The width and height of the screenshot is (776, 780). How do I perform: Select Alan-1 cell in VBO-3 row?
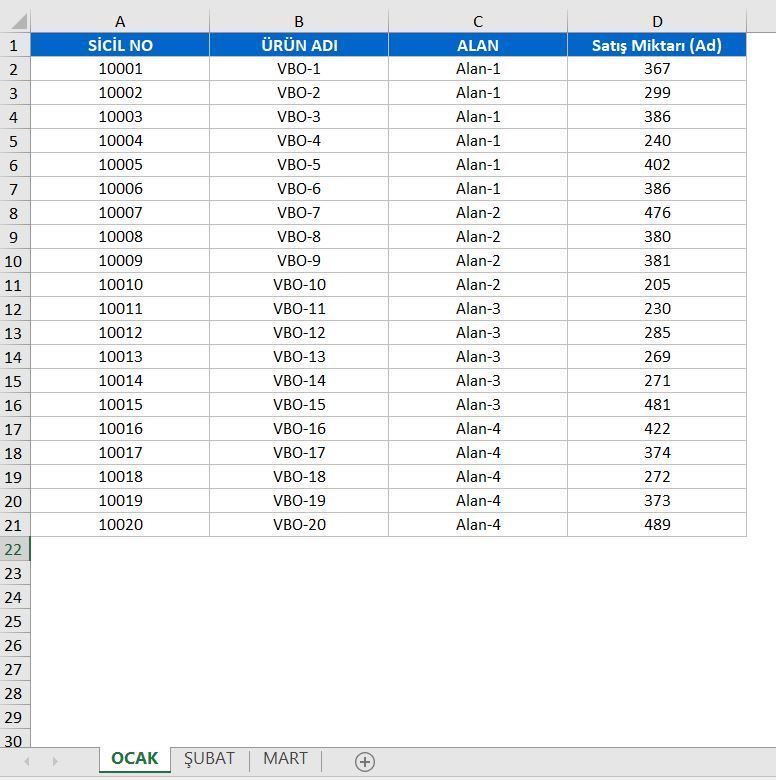click(478, 116)
